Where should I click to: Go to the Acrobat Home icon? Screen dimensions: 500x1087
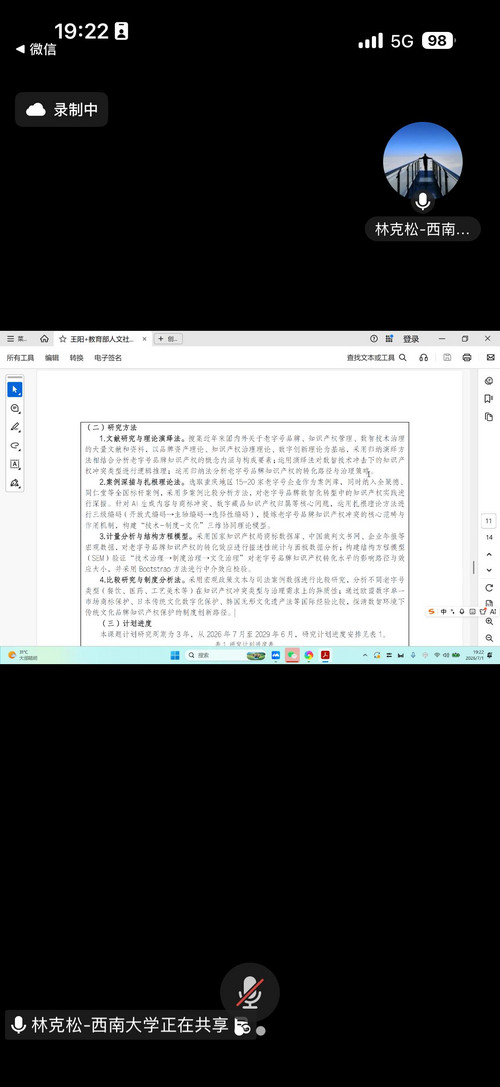(44, 339)
